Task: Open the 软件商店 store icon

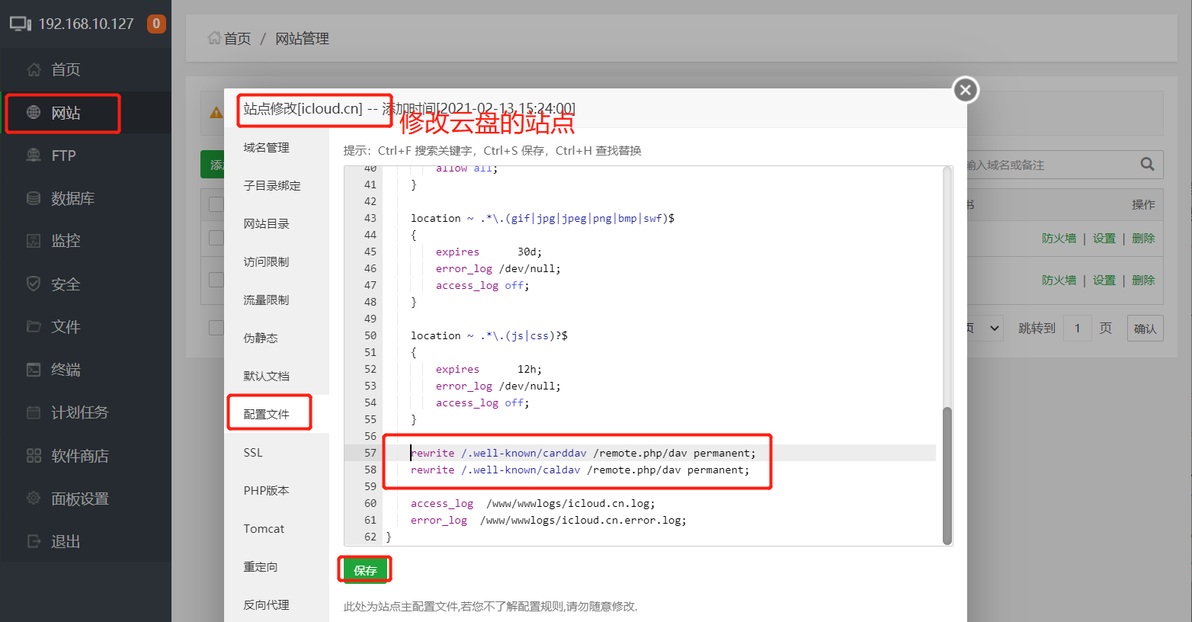Action: click(33, 455)
